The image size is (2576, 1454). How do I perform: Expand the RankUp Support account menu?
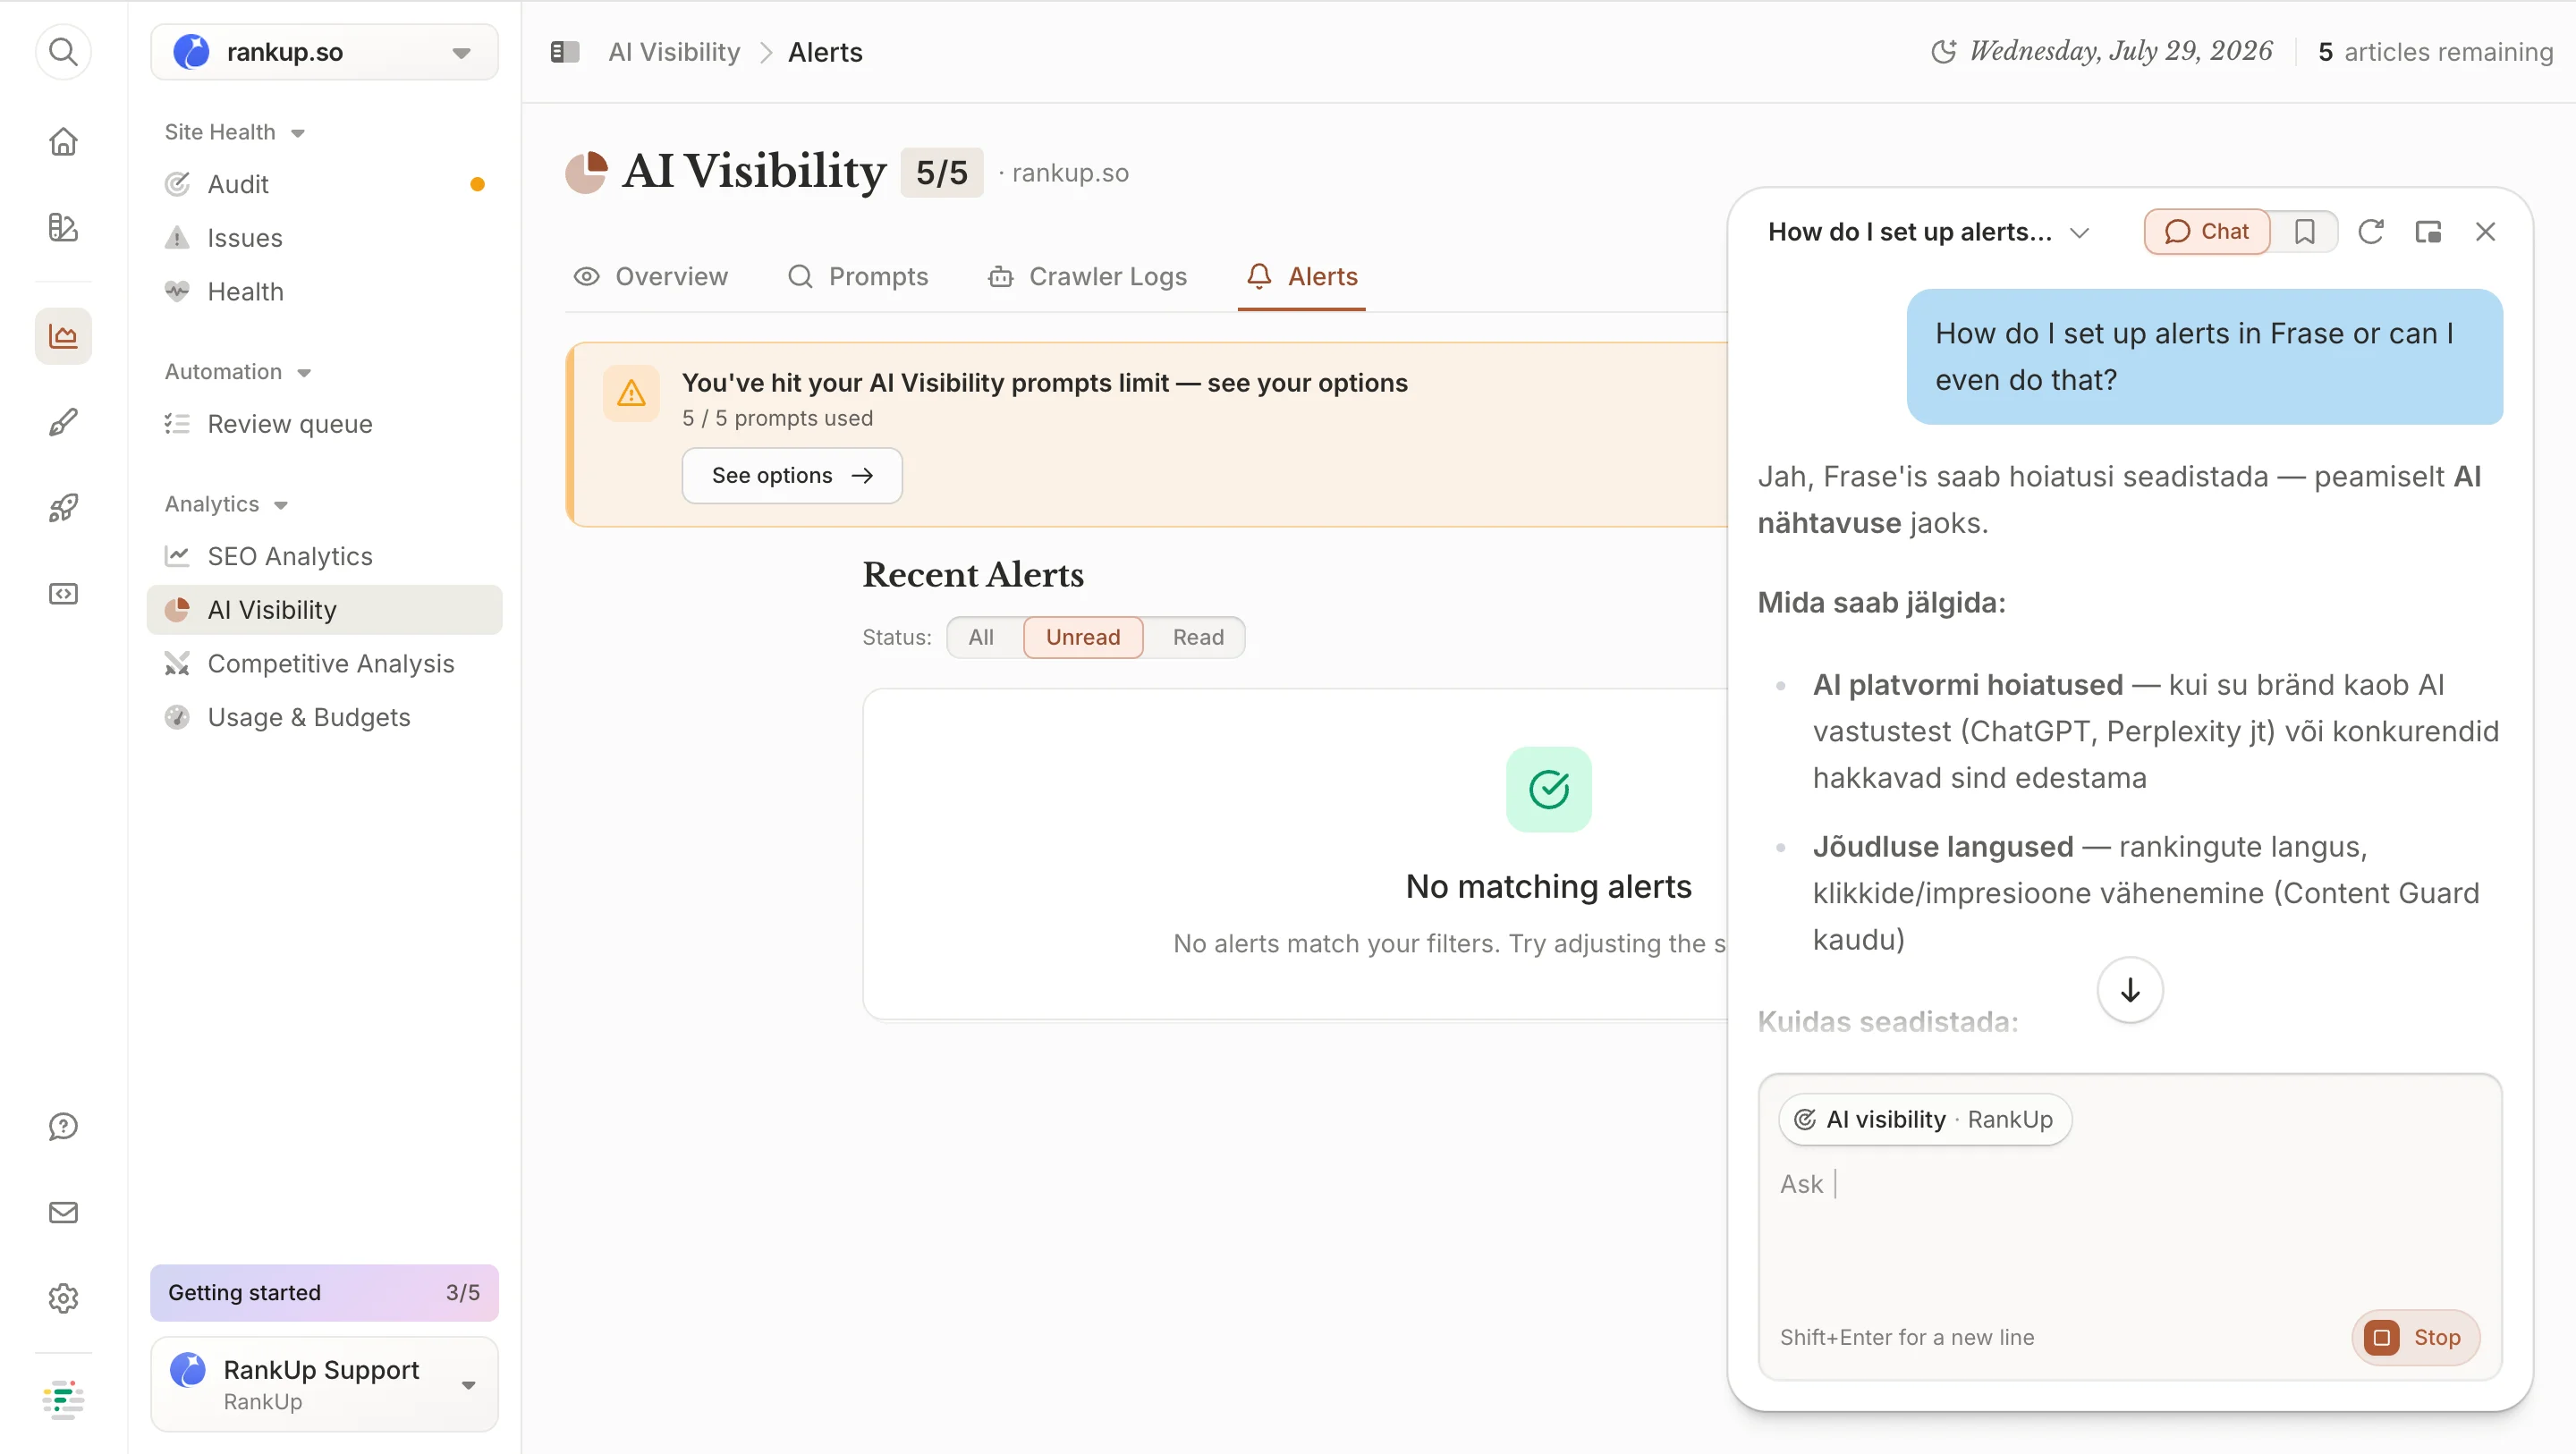[x=324, y=1384]
